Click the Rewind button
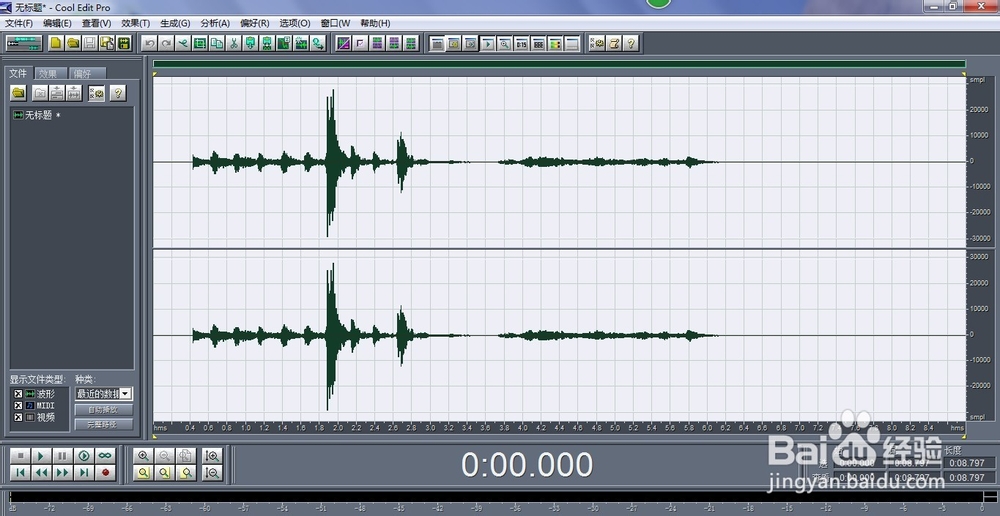This screenshot has height=516, width=1000. (x=41, y=473)
